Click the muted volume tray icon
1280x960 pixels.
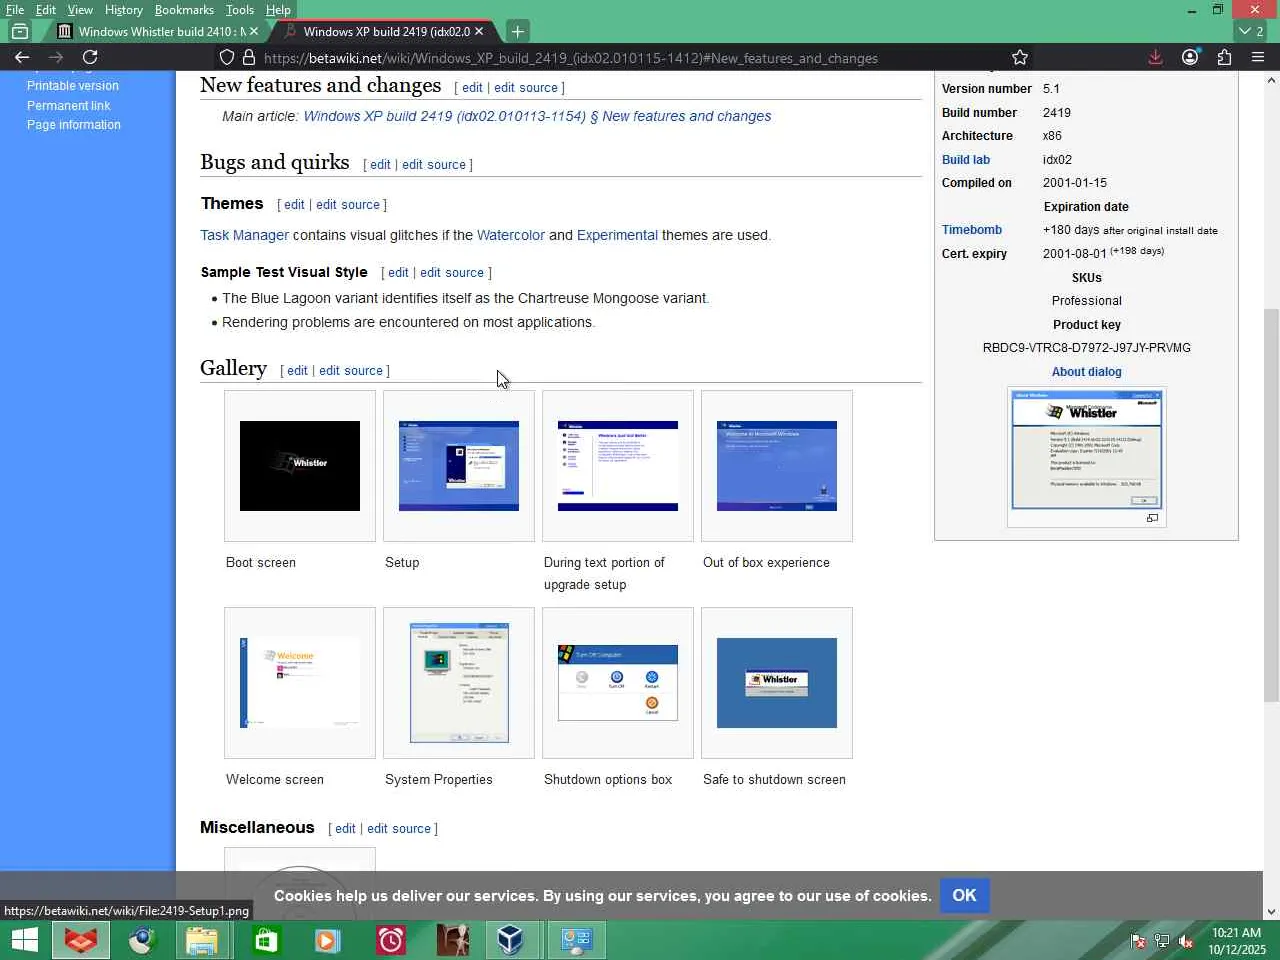click(1186, 941)
